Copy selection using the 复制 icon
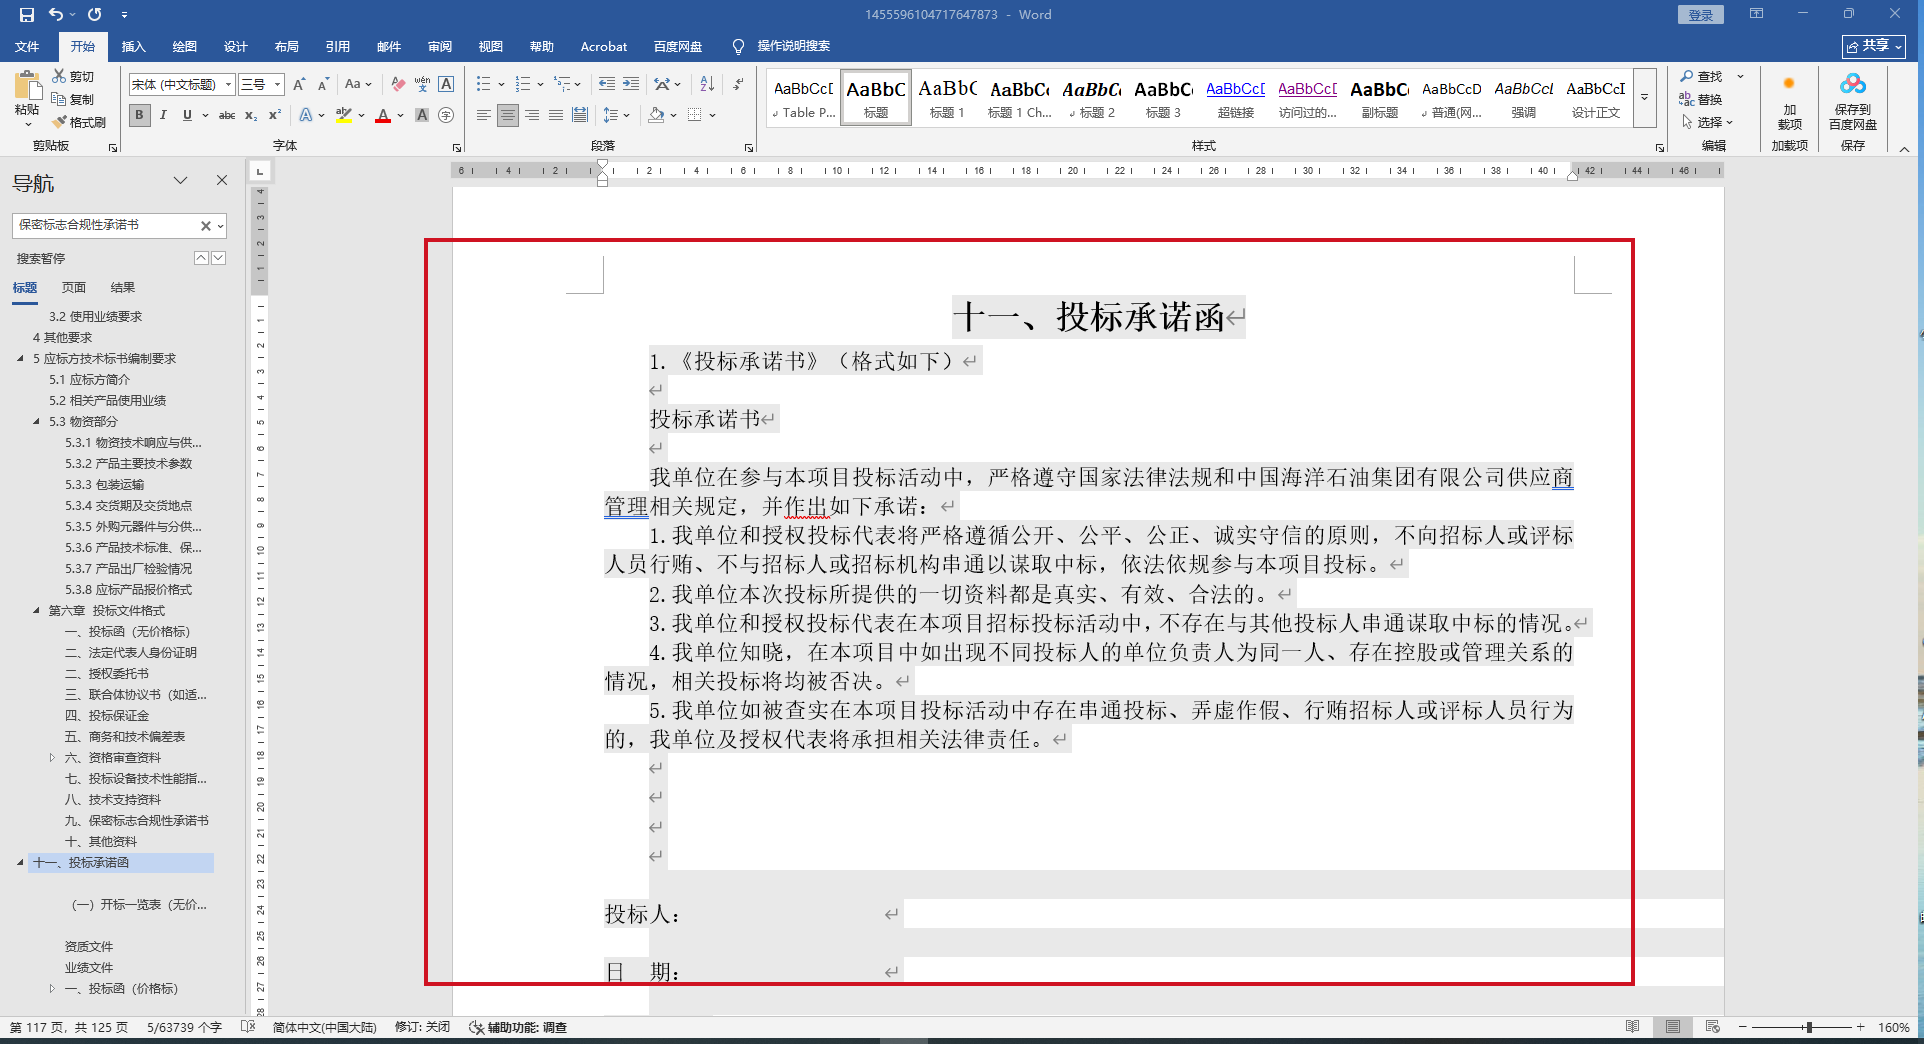1924x1044 pixels. (x=74, y=99)
